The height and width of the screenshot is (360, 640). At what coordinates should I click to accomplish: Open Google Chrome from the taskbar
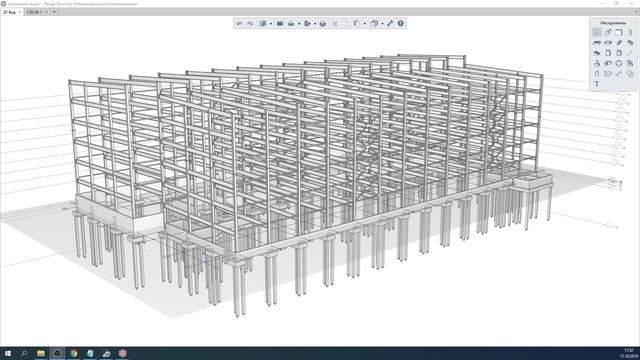point(73,353)
